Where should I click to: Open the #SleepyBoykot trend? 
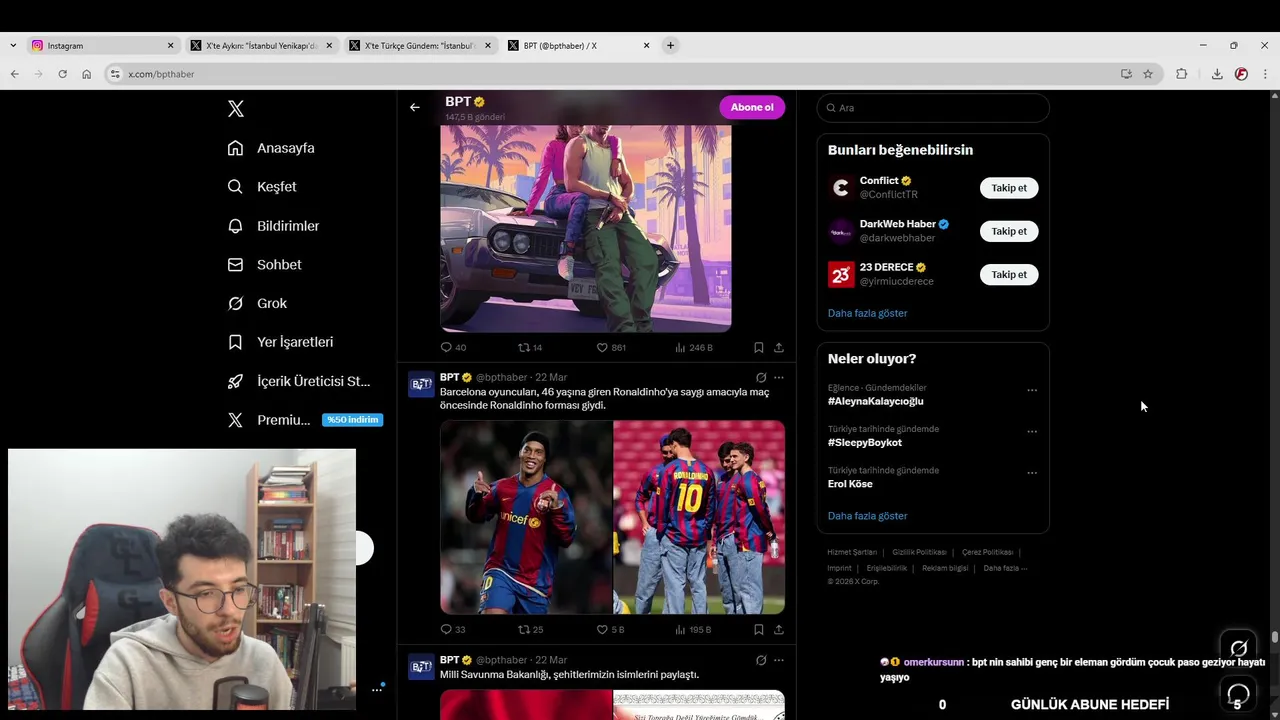pos(865,442)
